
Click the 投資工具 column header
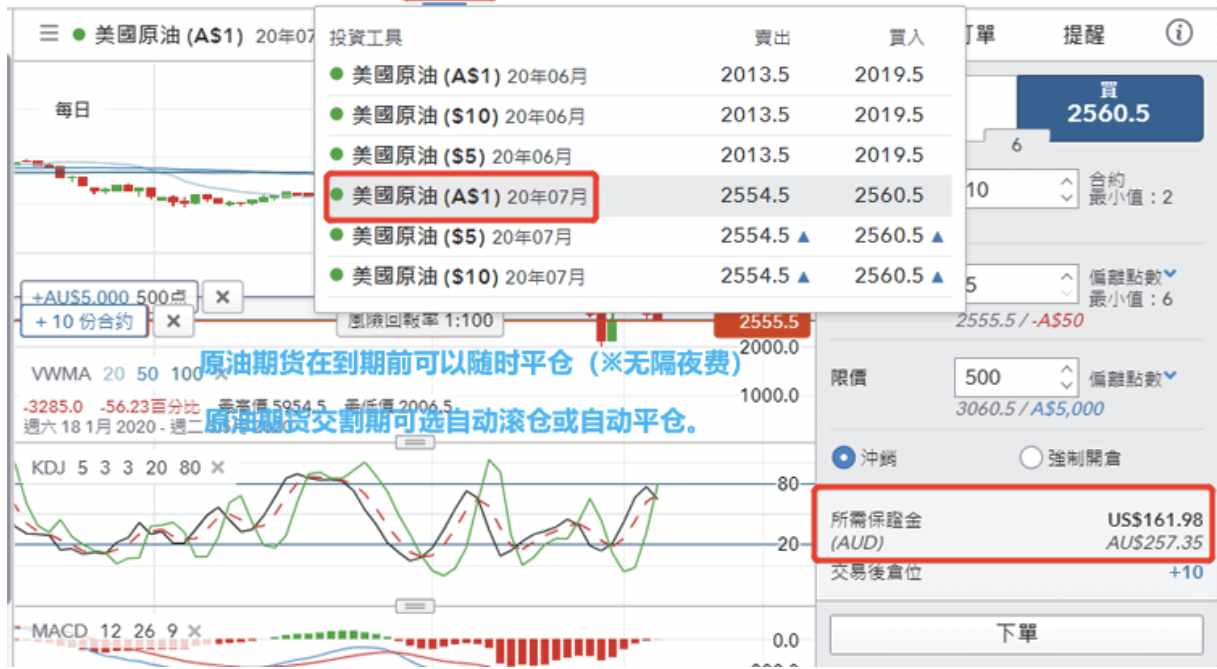pyautogui.click(x=366, y=38)
